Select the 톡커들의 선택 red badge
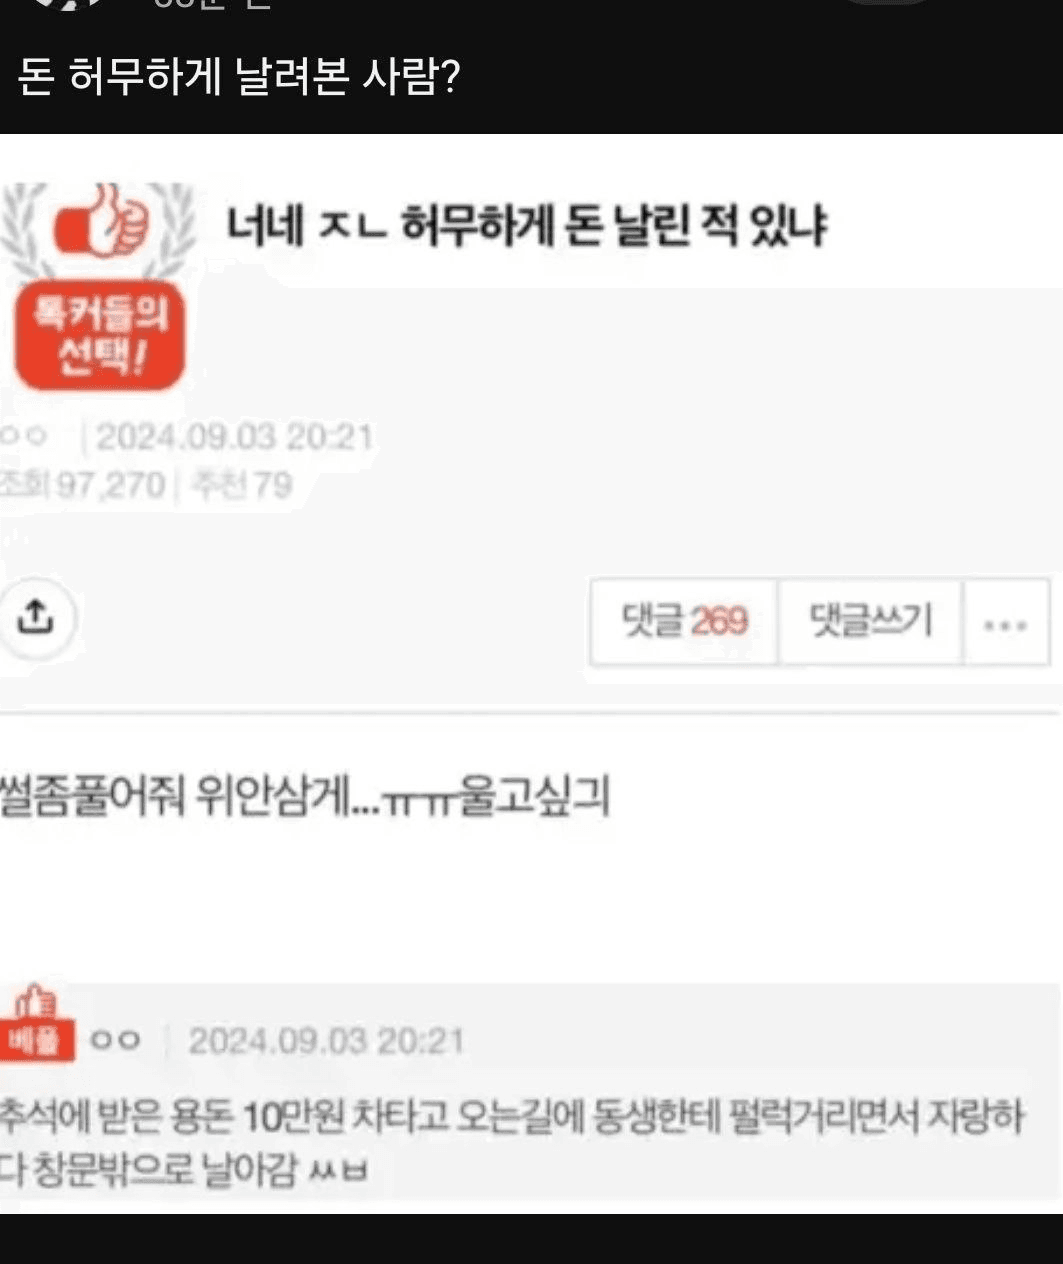 point(101,334)
